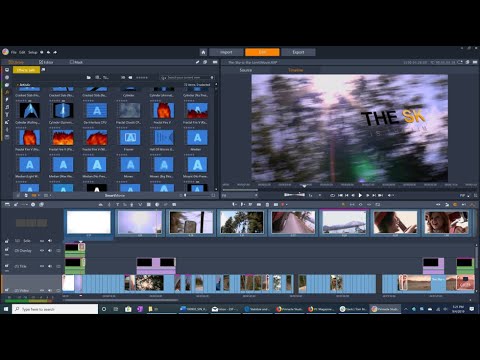The width and height of the screenshot is (480, 360).
Task: Select the Freeze effect thumbnail
Action: pyautogui.click(x=130, y=137)
